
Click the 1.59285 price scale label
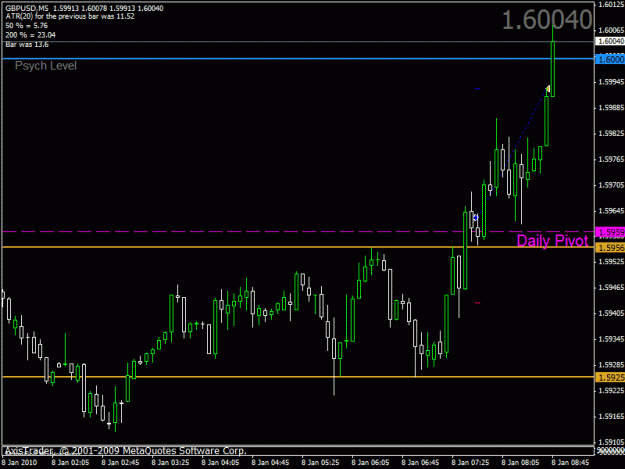point(611,365)
